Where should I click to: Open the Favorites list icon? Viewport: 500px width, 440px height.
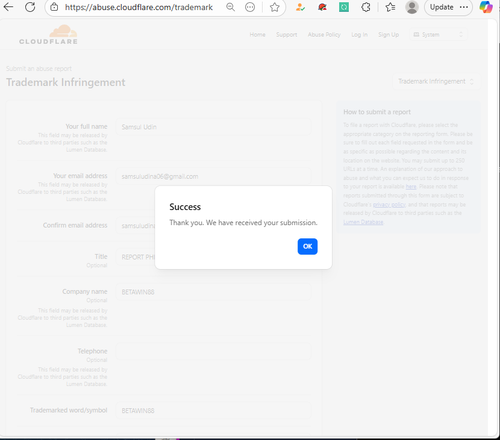(390, 7)
